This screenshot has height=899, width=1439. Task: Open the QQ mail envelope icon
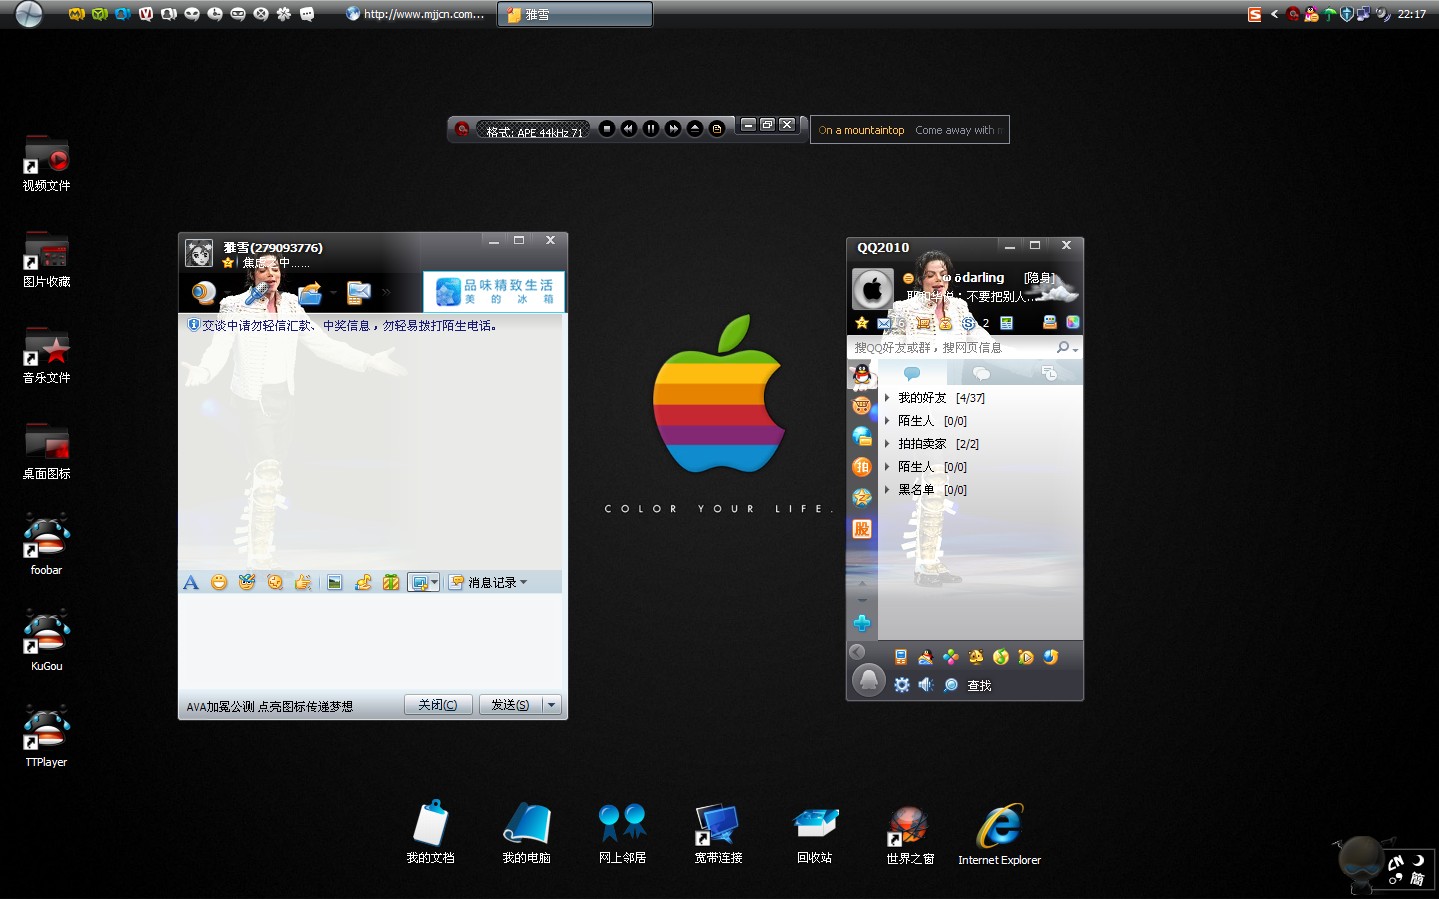[x=884, y=323]
